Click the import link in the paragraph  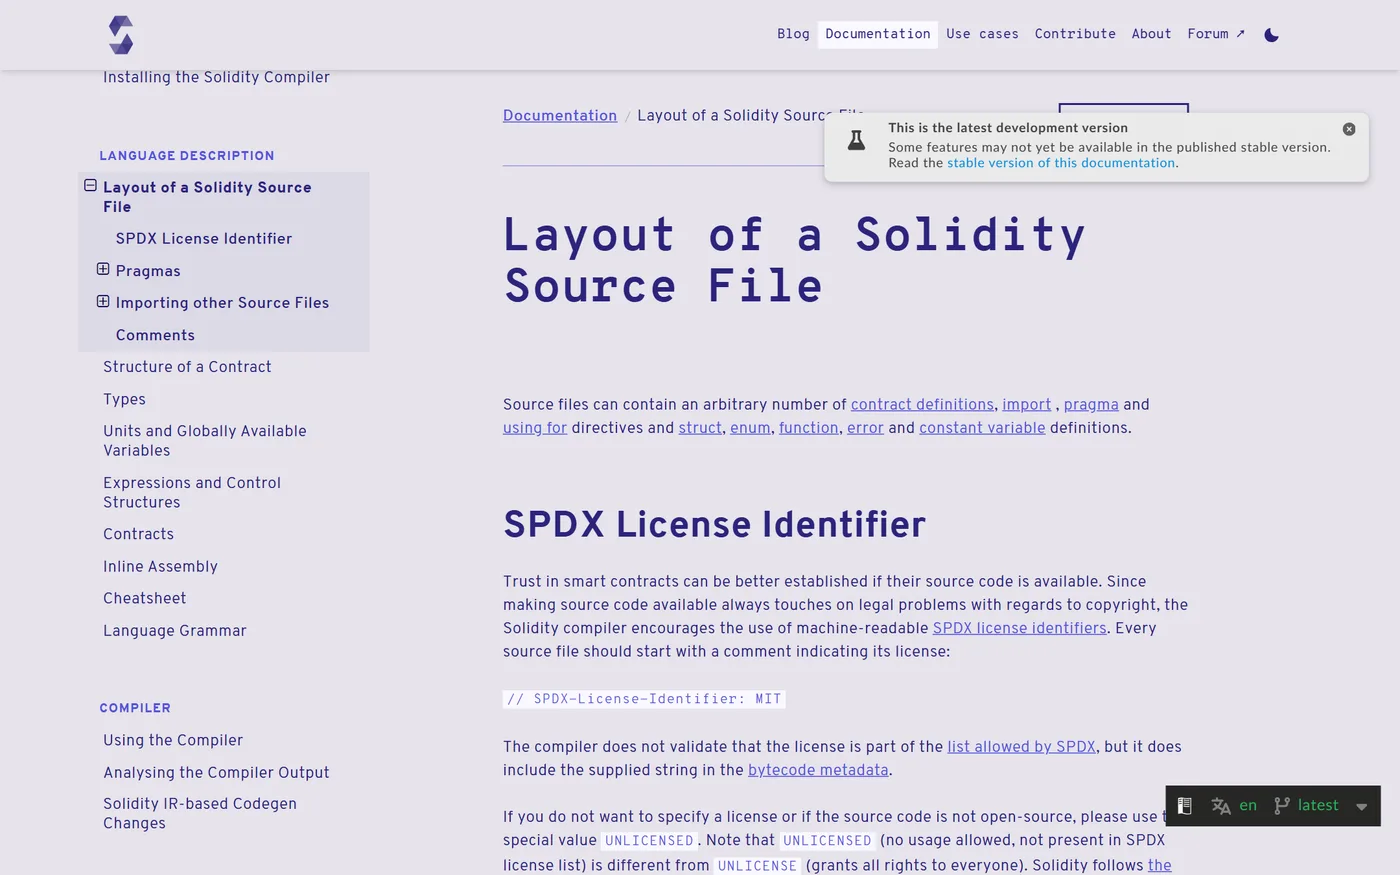click(1027, 404)
